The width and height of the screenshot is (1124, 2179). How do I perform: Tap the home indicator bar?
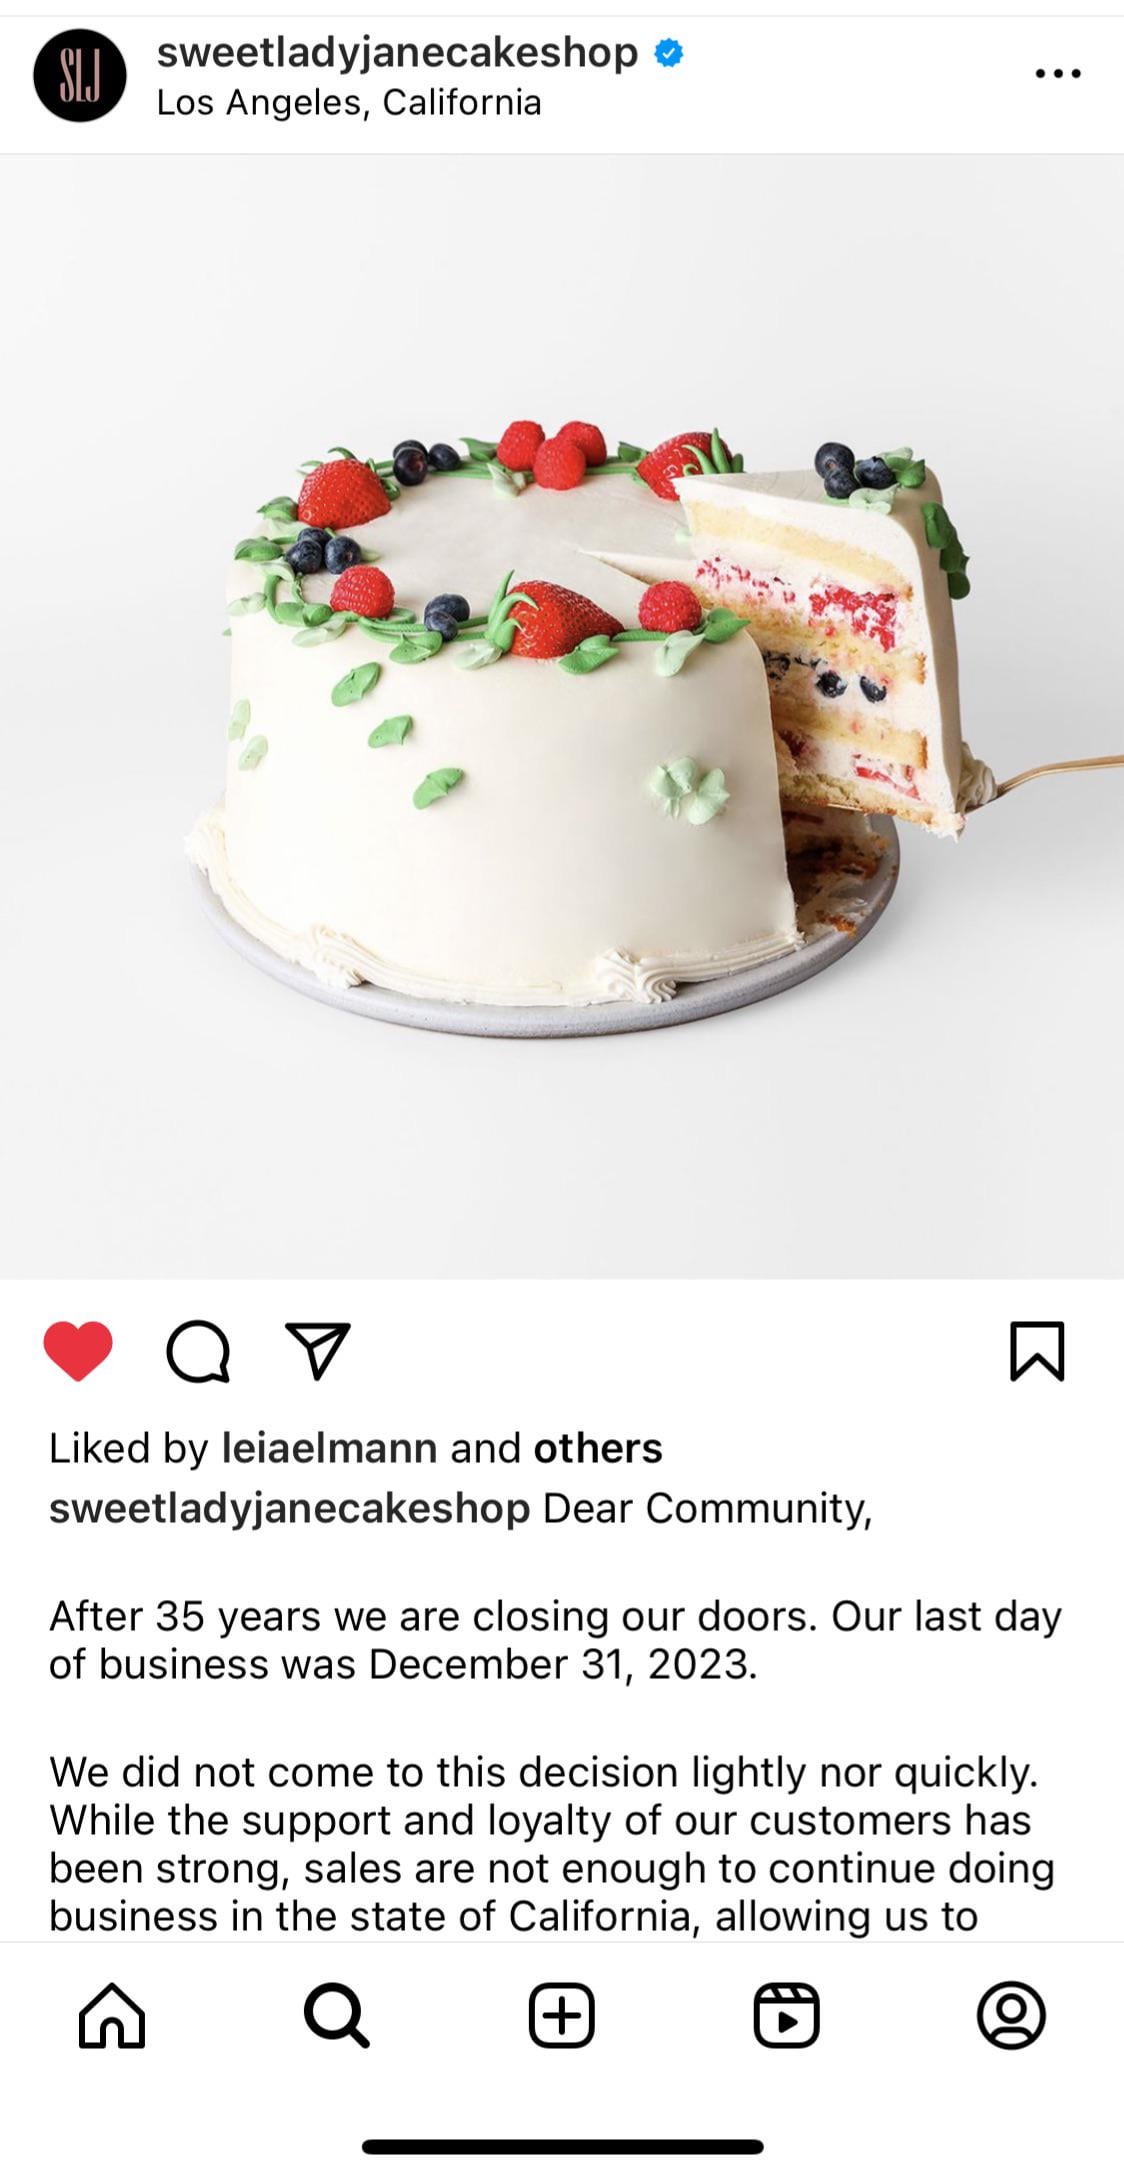(563, 2147)
